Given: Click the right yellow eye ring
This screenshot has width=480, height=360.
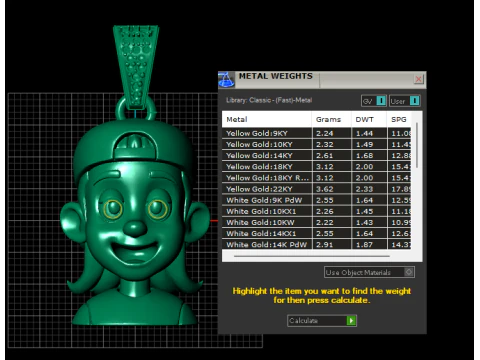Looking at the screenshot, I should [158, 209].
